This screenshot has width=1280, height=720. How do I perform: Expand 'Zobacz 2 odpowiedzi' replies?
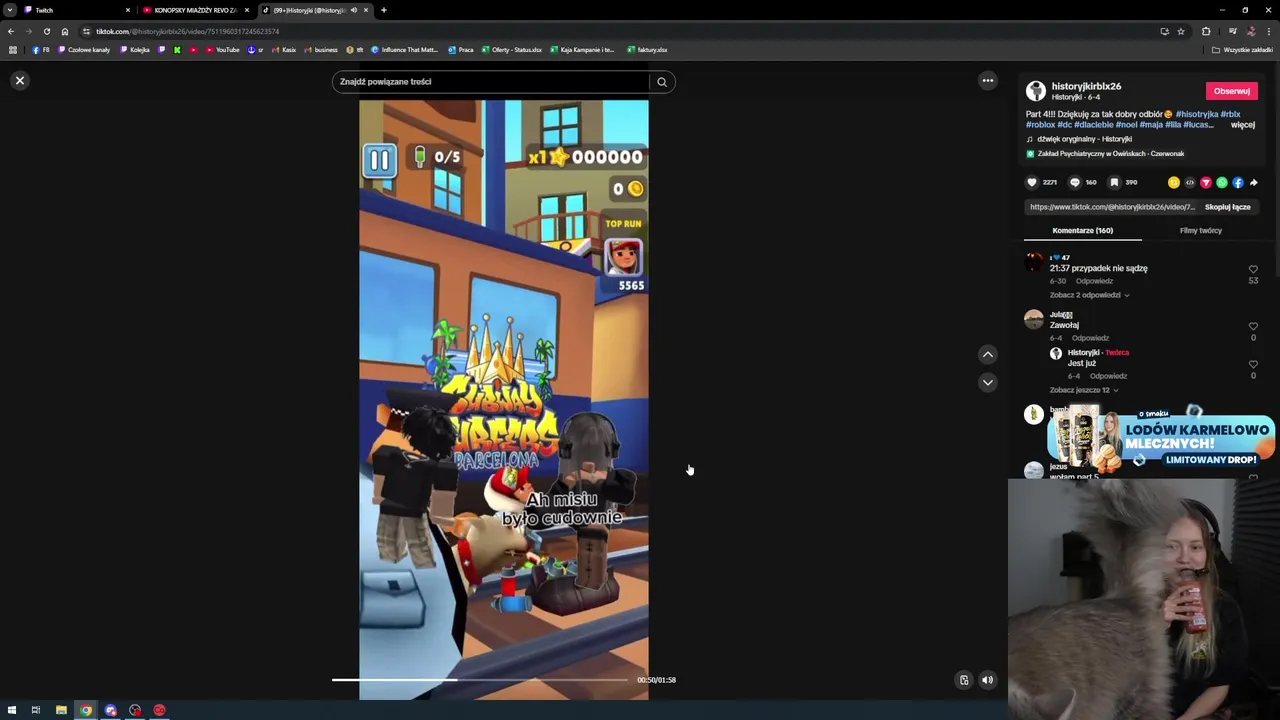1089,296
